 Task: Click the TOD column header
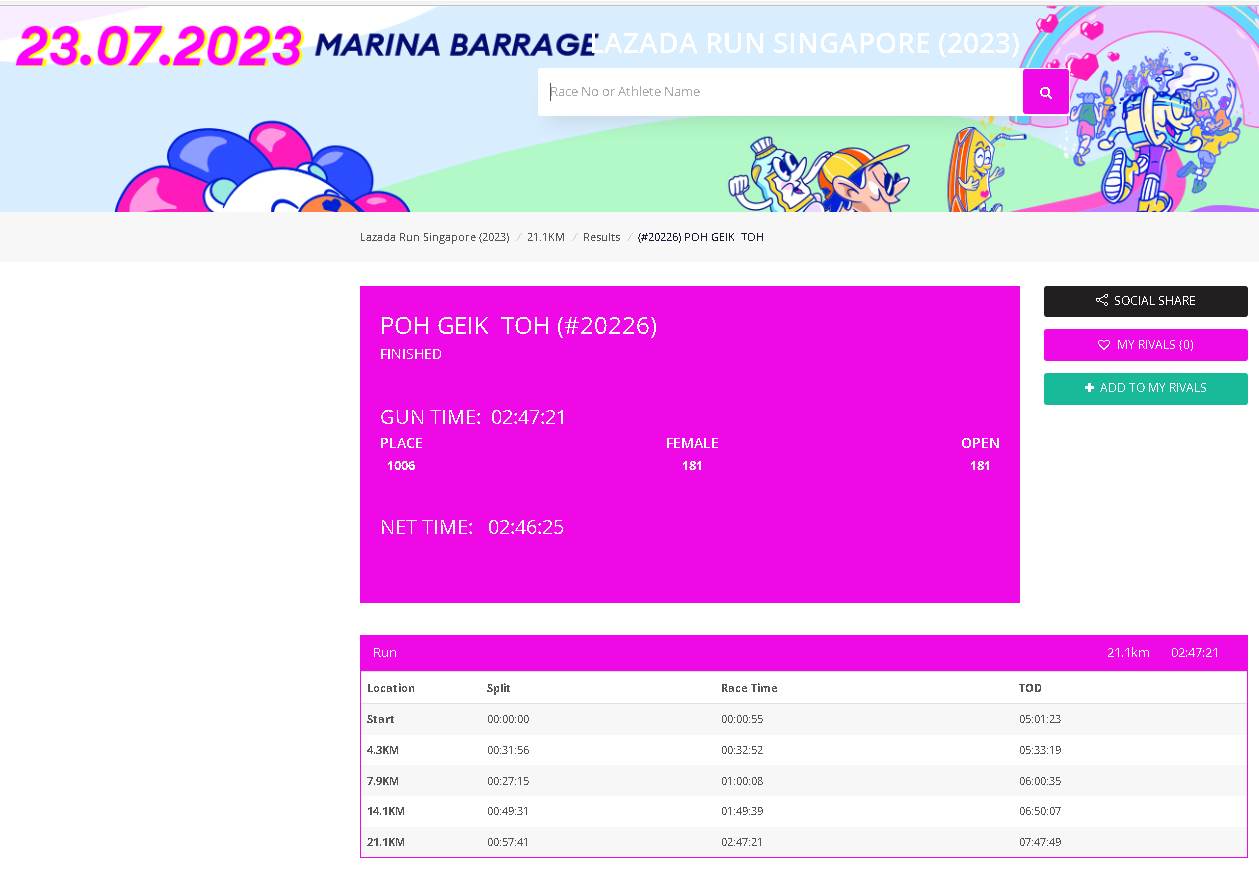click(x=1030, y=688)
